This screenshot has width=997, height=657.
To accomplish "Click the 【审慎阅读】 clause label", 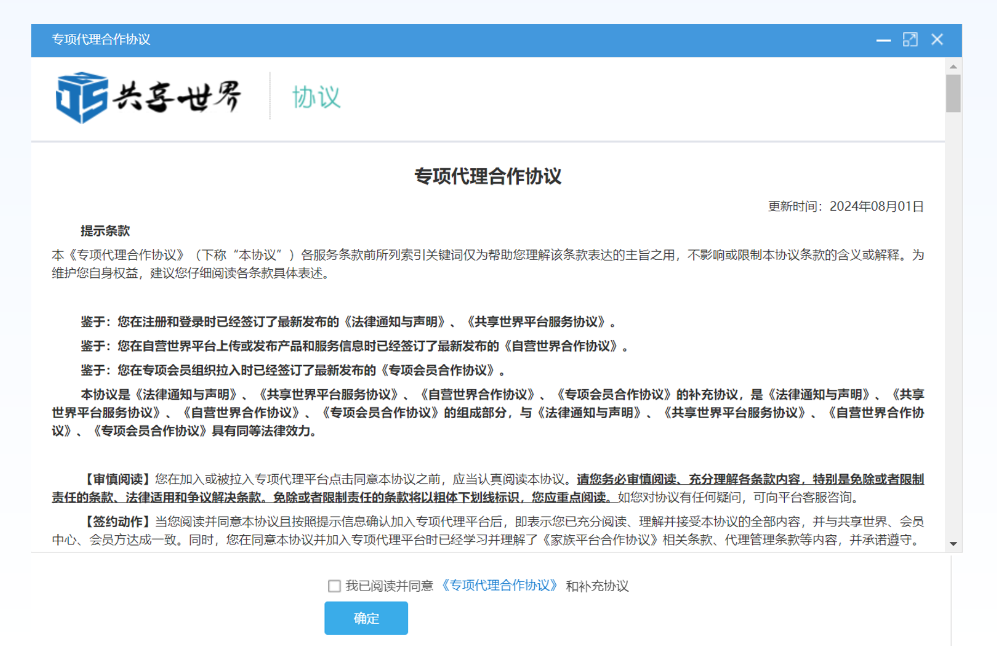I will point(117,479).
